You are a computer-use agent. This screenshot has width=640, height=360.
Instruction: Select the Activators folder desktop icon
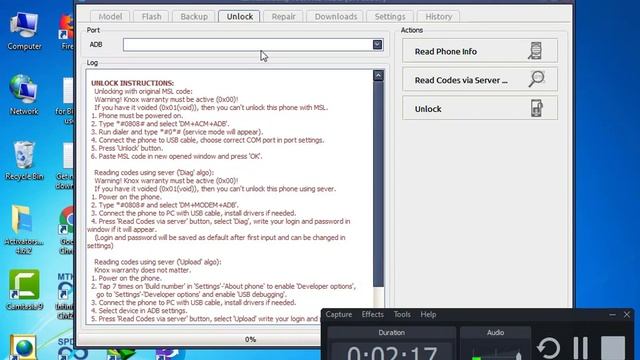coord(24,229)
